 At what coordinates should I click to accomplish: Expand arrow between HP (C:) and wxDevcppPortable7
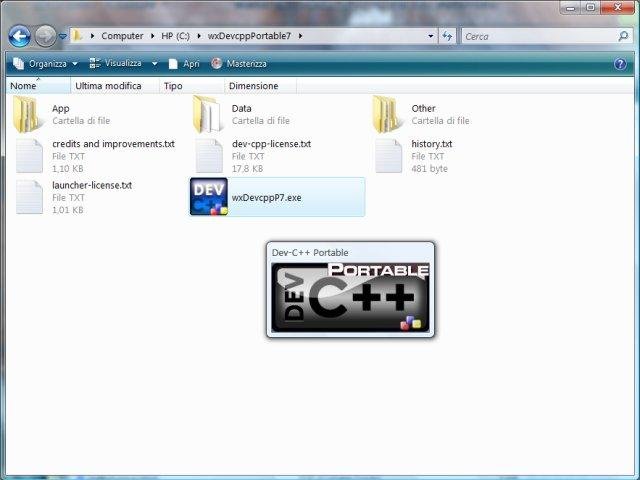(x=199, y=36)
